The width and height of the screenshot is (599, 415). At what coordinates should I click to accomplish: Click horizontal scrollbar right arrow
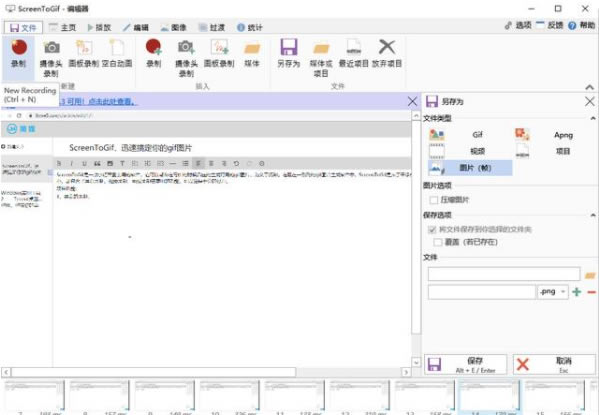pos(406,372)
